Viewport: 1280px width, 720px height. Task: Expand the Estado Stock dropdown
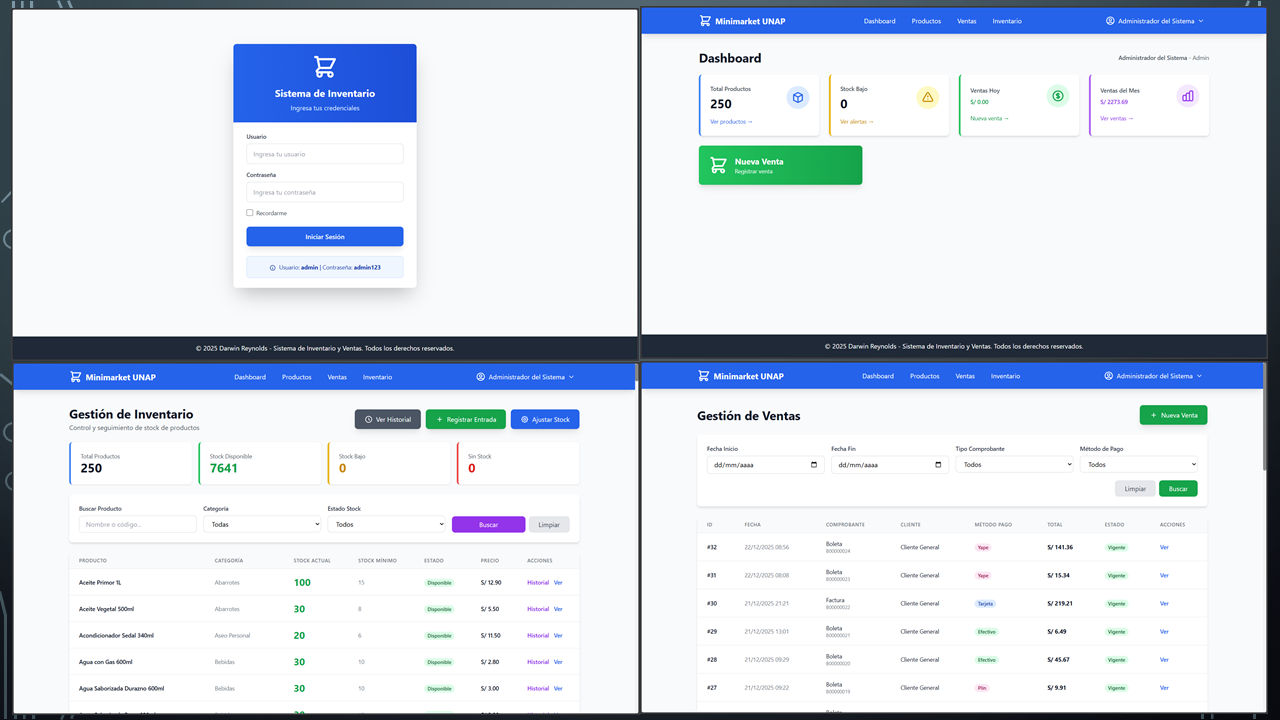386,524
